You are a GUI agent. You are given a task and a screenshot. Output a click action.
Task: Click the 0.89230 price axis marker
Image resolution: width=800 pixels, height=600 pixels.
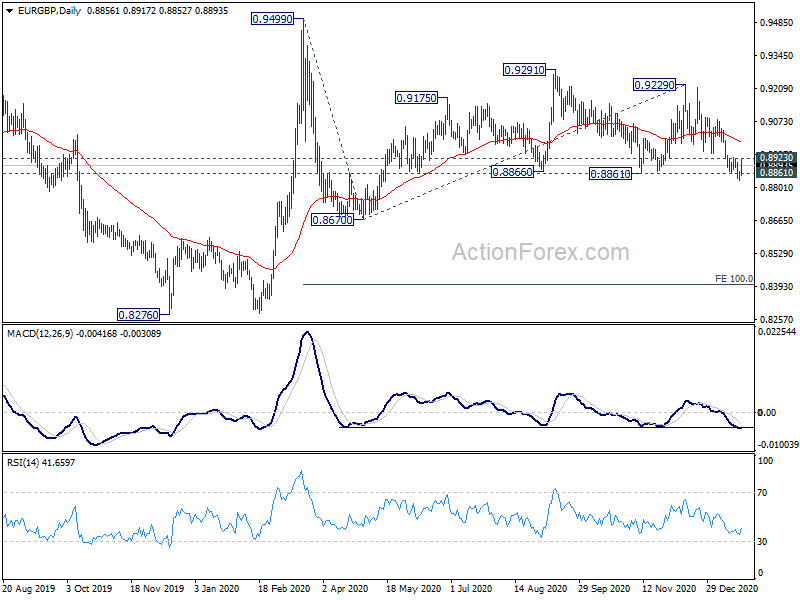[777, 157]
